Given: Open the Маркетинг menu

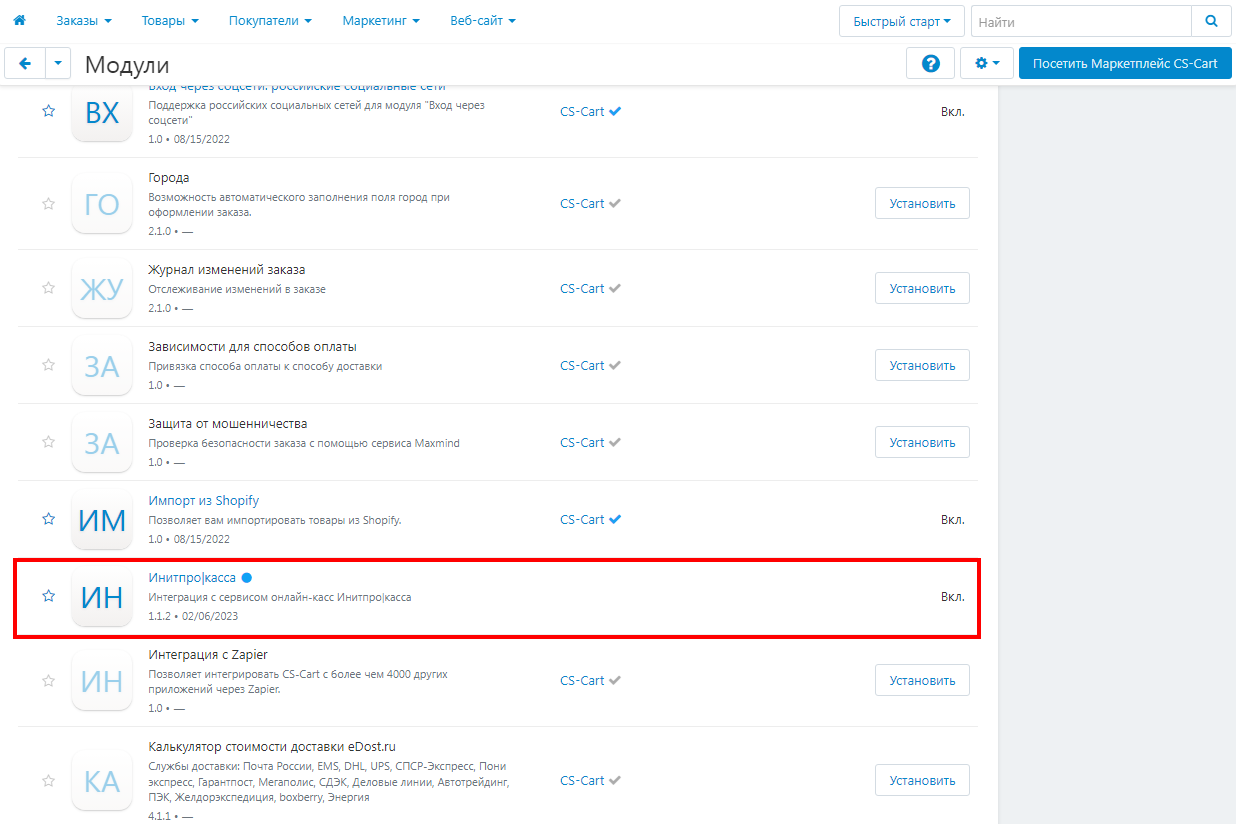Looking at the screenshot, I should pos(381,20).
